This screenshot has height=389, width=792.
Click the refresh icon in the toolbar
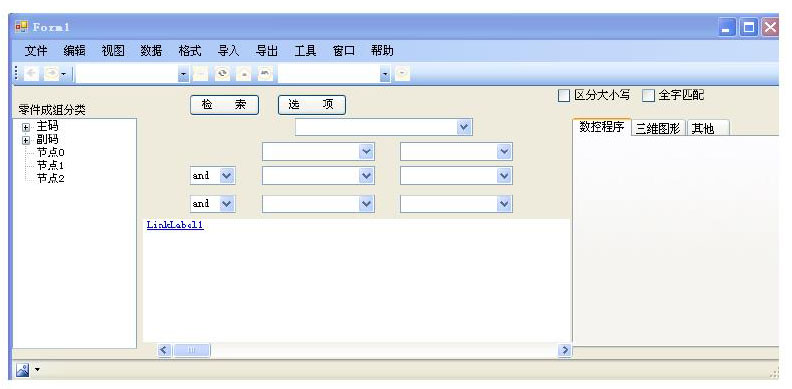[x=222, y=74]
